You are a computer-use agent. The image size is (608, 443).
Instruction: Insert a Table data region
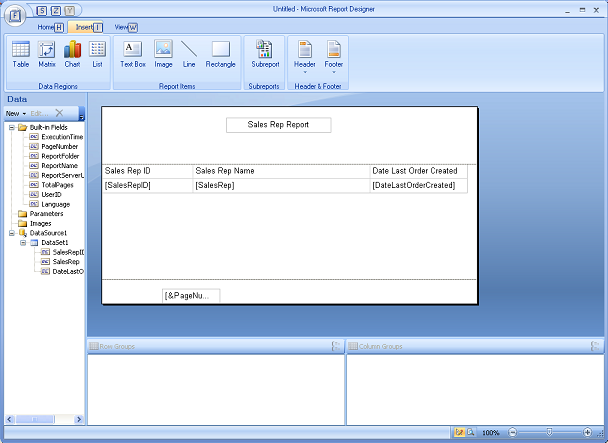21,55
